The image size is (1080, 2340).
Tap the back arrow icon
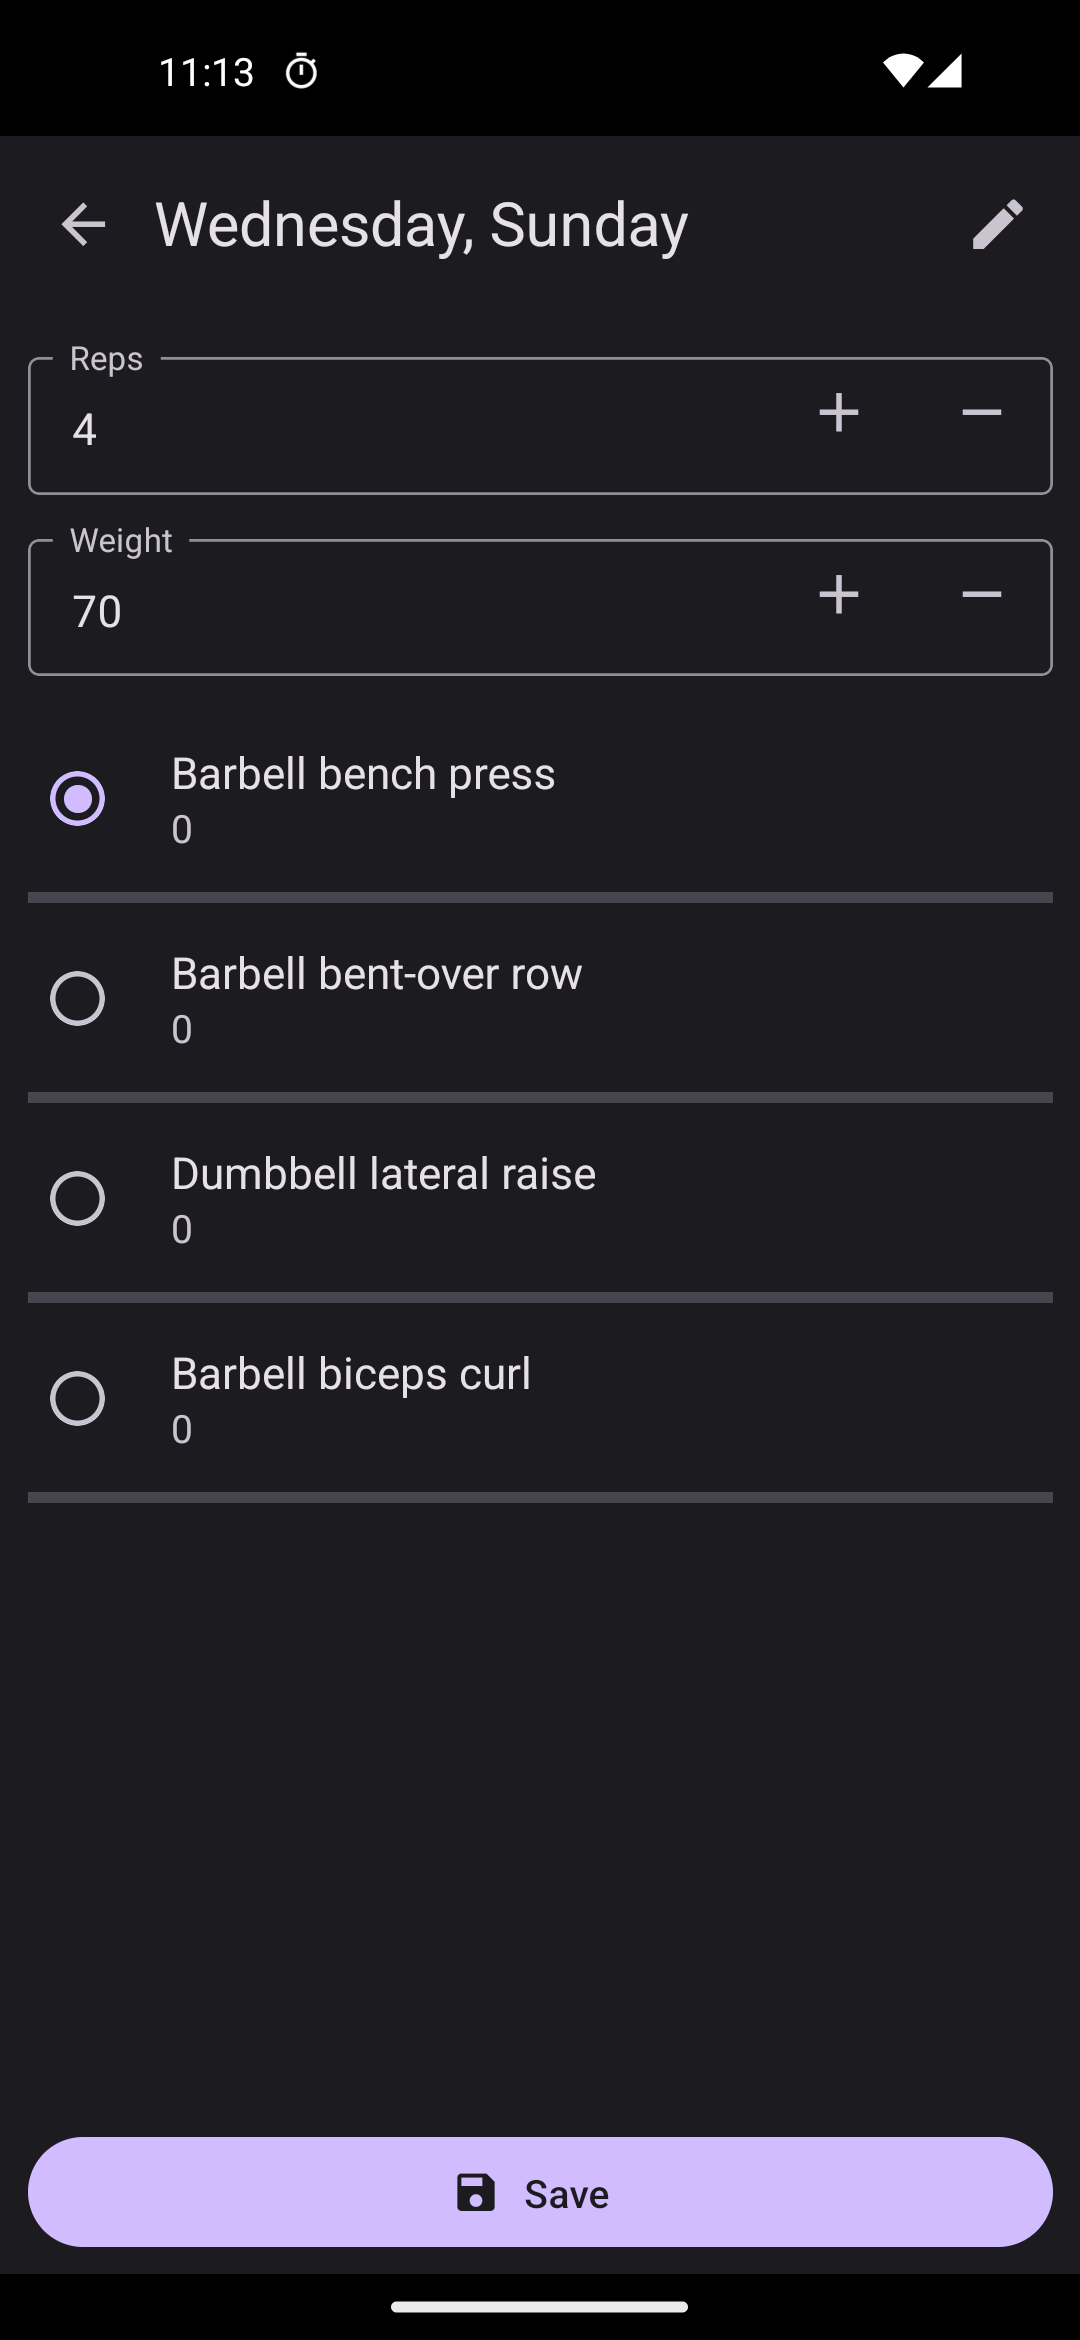(83, 224)
